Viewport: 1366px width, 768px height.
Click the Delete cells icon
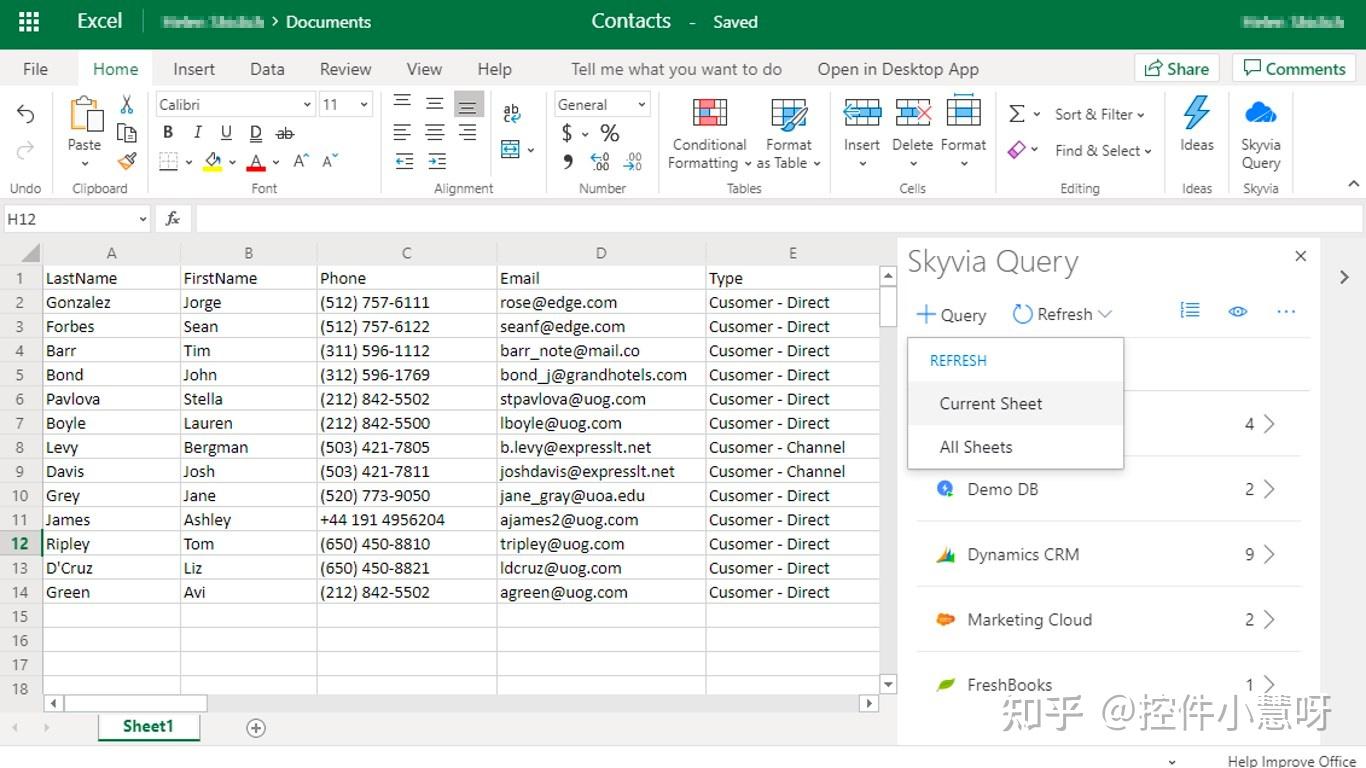tap(912, 113)
